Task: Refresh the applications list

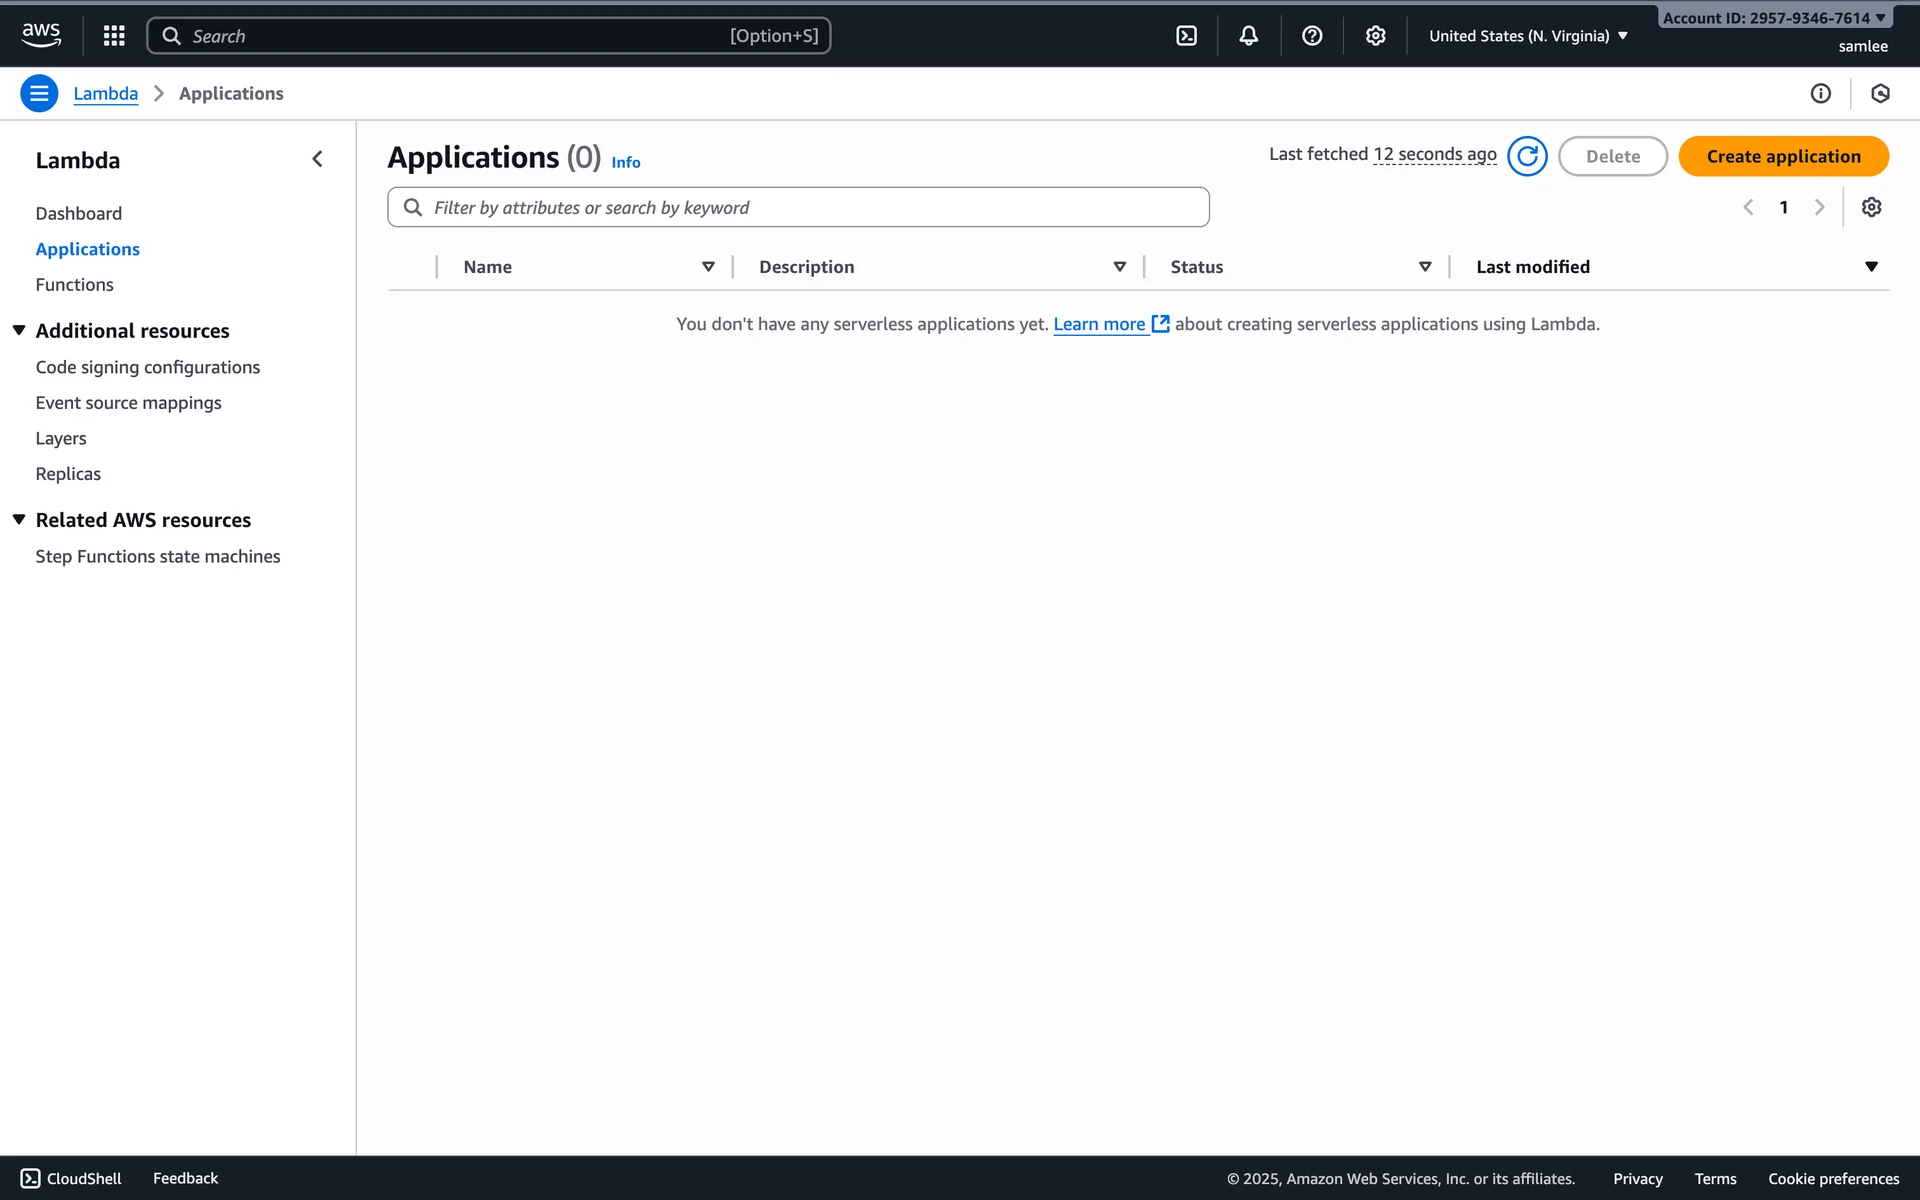Action: [1527, 156]
